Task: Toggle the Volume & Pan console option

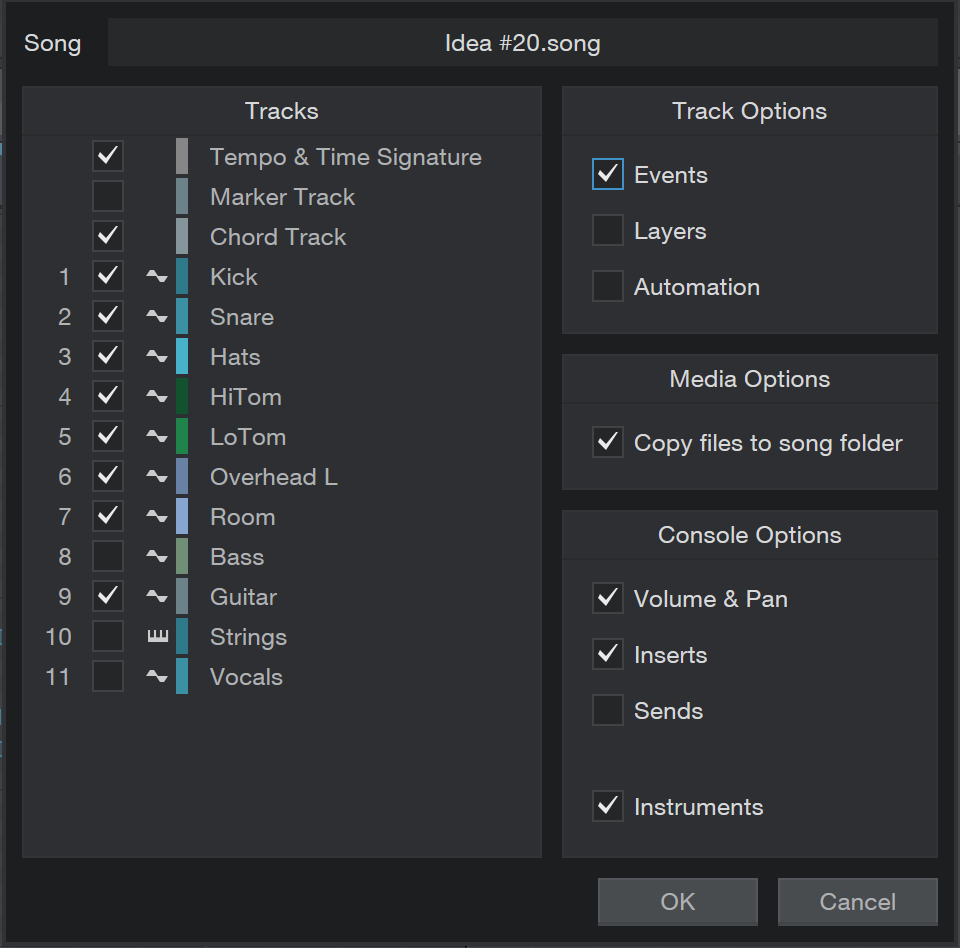Action: click(608, 598)
